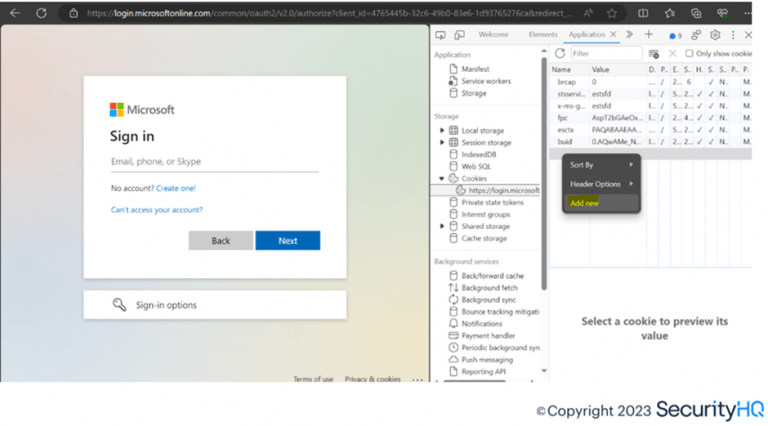Expand the Local storage tree node
The height and width of the screenshot is (426, 768).
click(442, 130)
